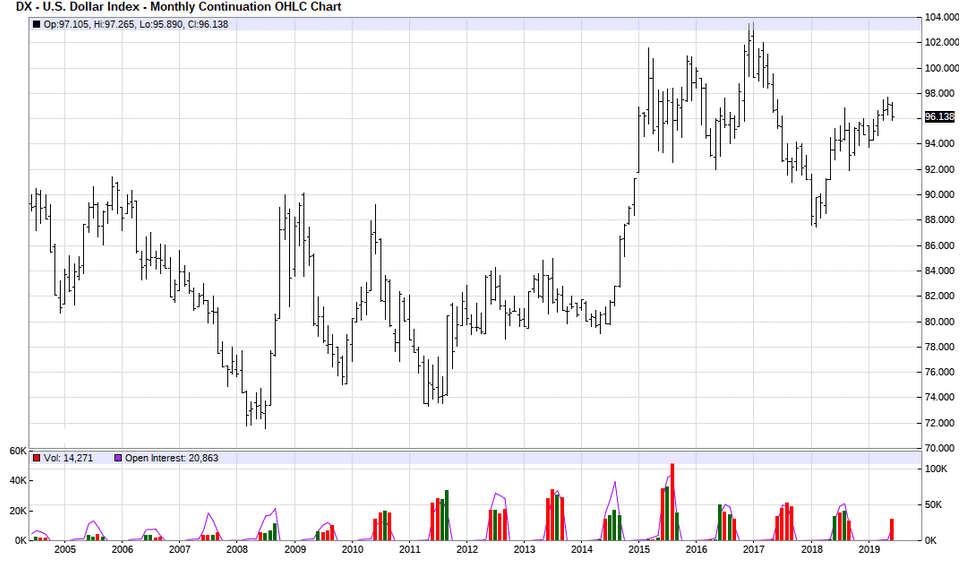Click the 100.000 price axis label
Screen dimensions: 963x563
point(942,68)
